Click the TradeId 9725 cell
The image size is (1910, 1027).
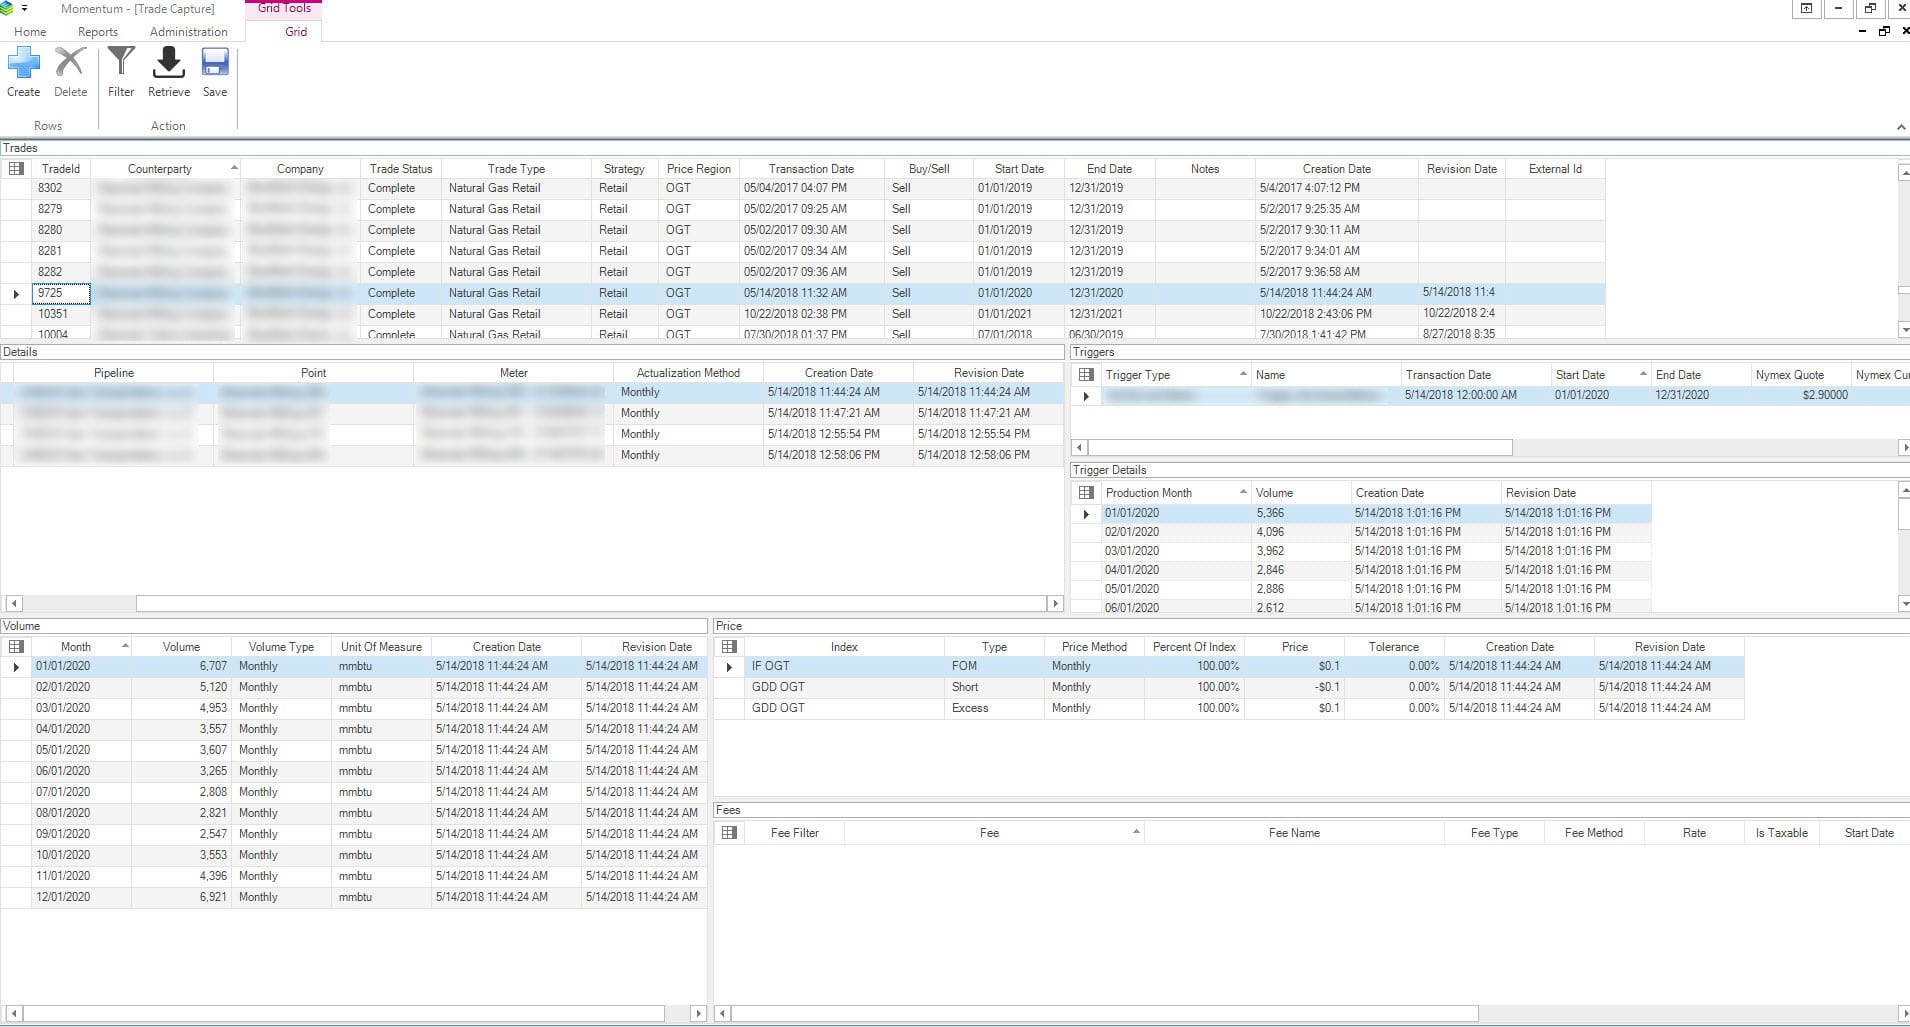61,293
